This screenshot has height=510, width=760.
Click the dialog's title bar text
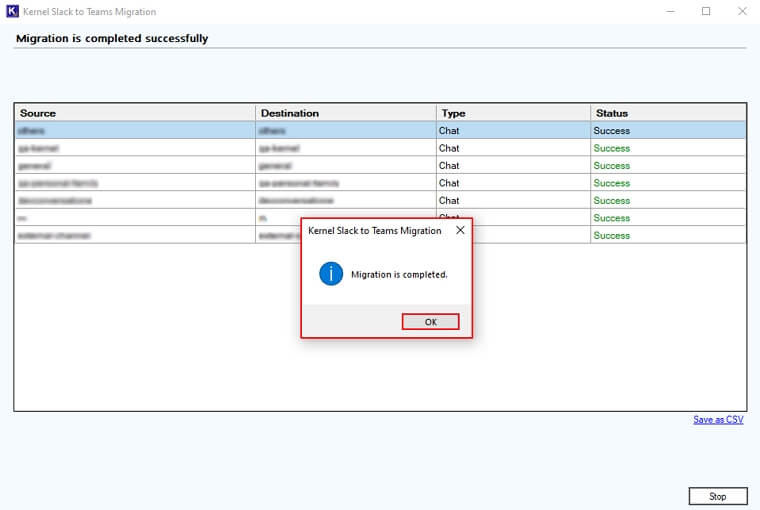tap(375, 231)
